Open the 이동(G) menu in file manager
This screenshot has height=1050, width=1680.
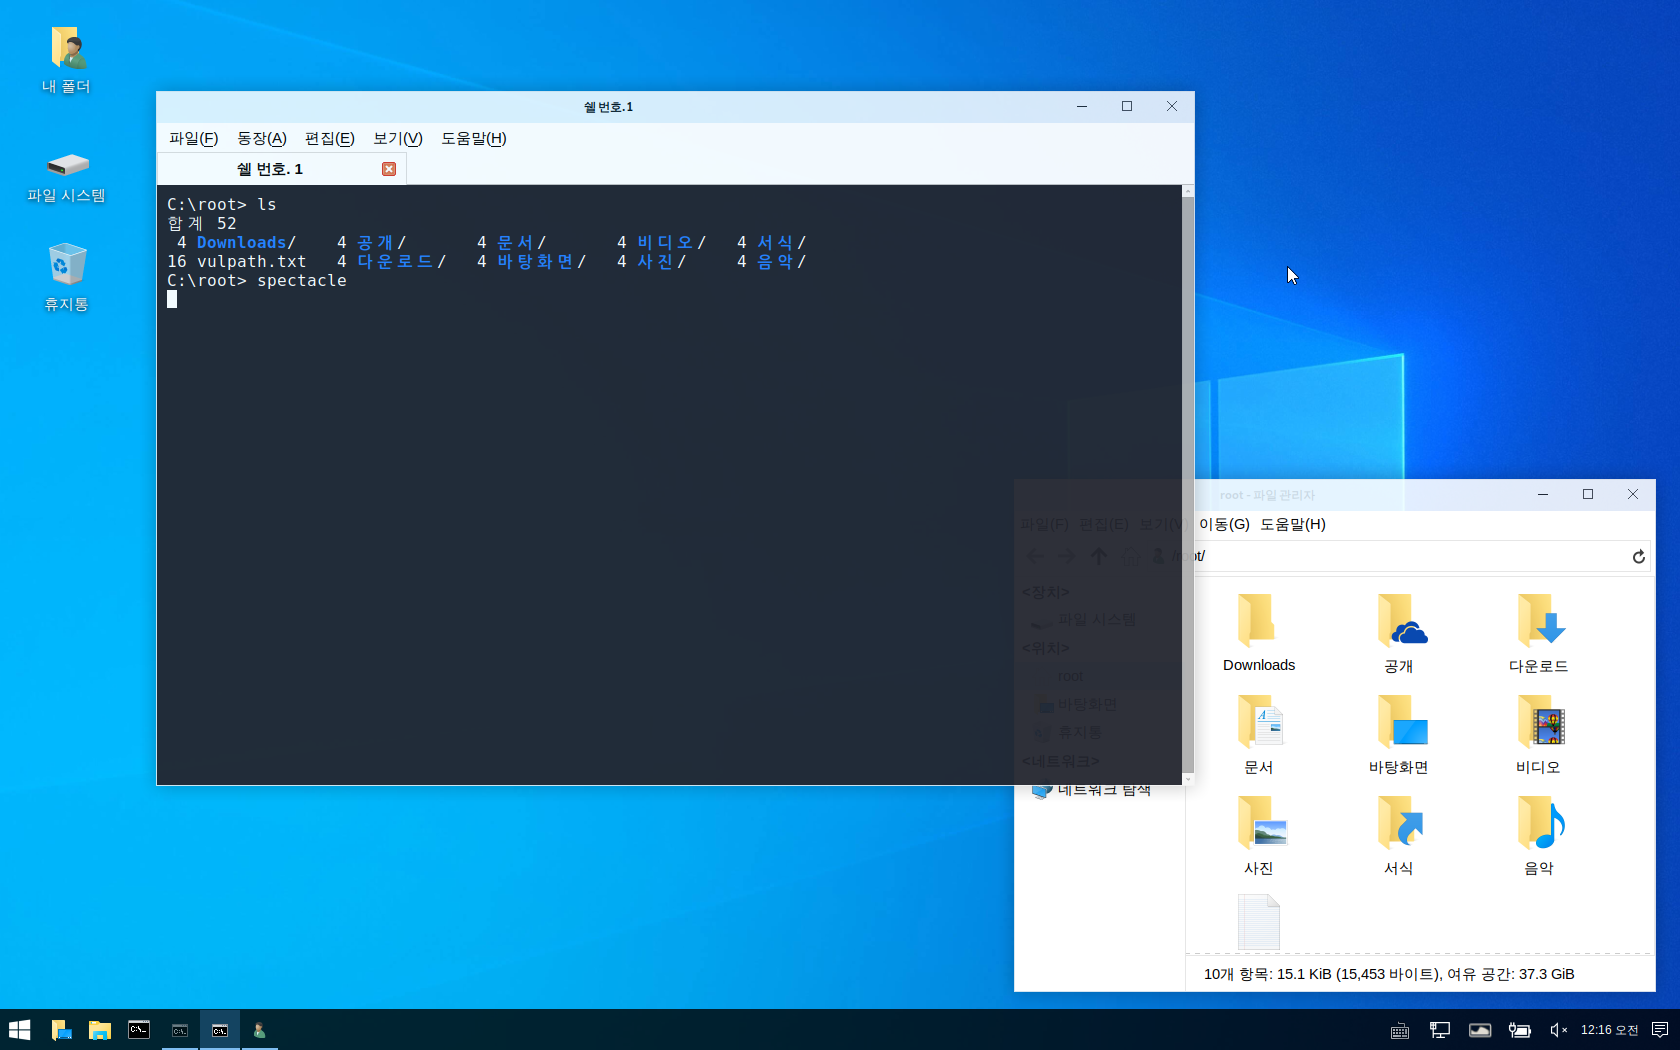[x=1224, y=524]
